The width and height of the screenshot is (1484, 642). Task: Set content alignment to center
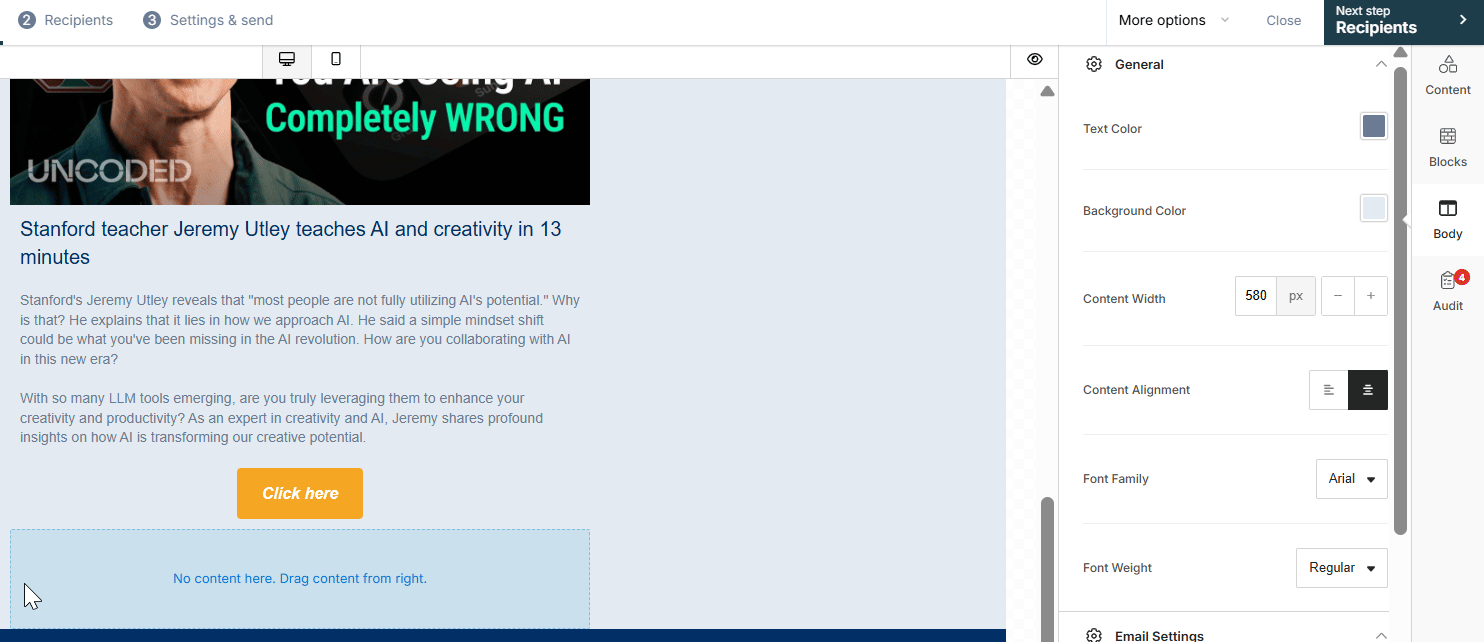1368,390
